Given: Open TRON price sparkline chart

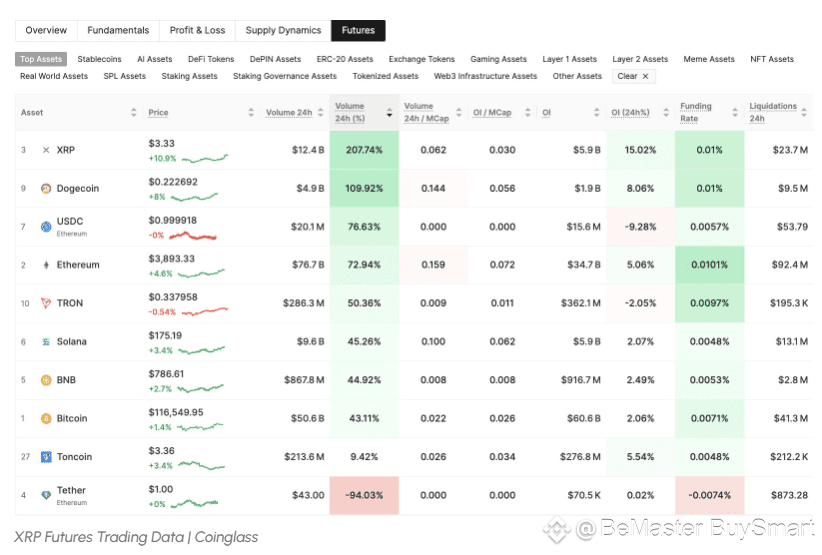Looking at the screenshot, I should (x=205, y=312).
